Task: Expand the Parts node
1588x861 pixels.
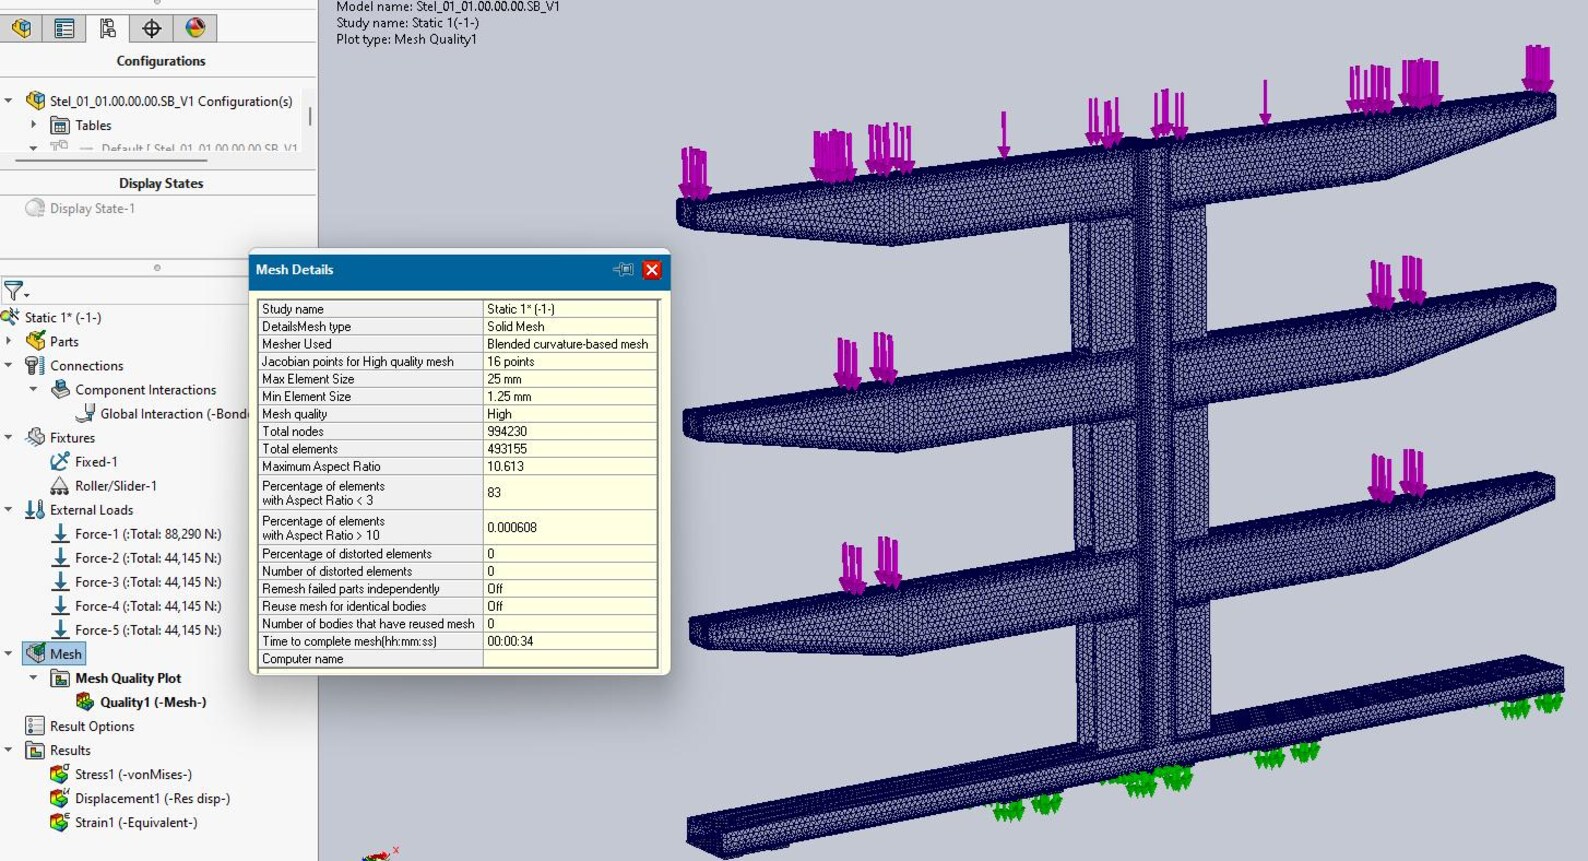Action: (x=9, y=342)
